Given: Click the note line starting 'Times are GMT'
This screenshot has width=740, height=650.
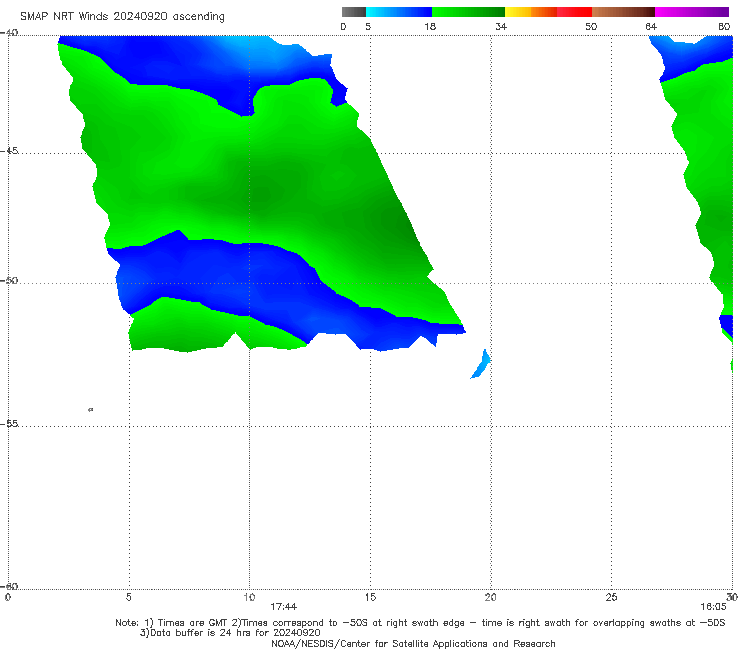Looking at the screenshot, I should click(420, 623).
